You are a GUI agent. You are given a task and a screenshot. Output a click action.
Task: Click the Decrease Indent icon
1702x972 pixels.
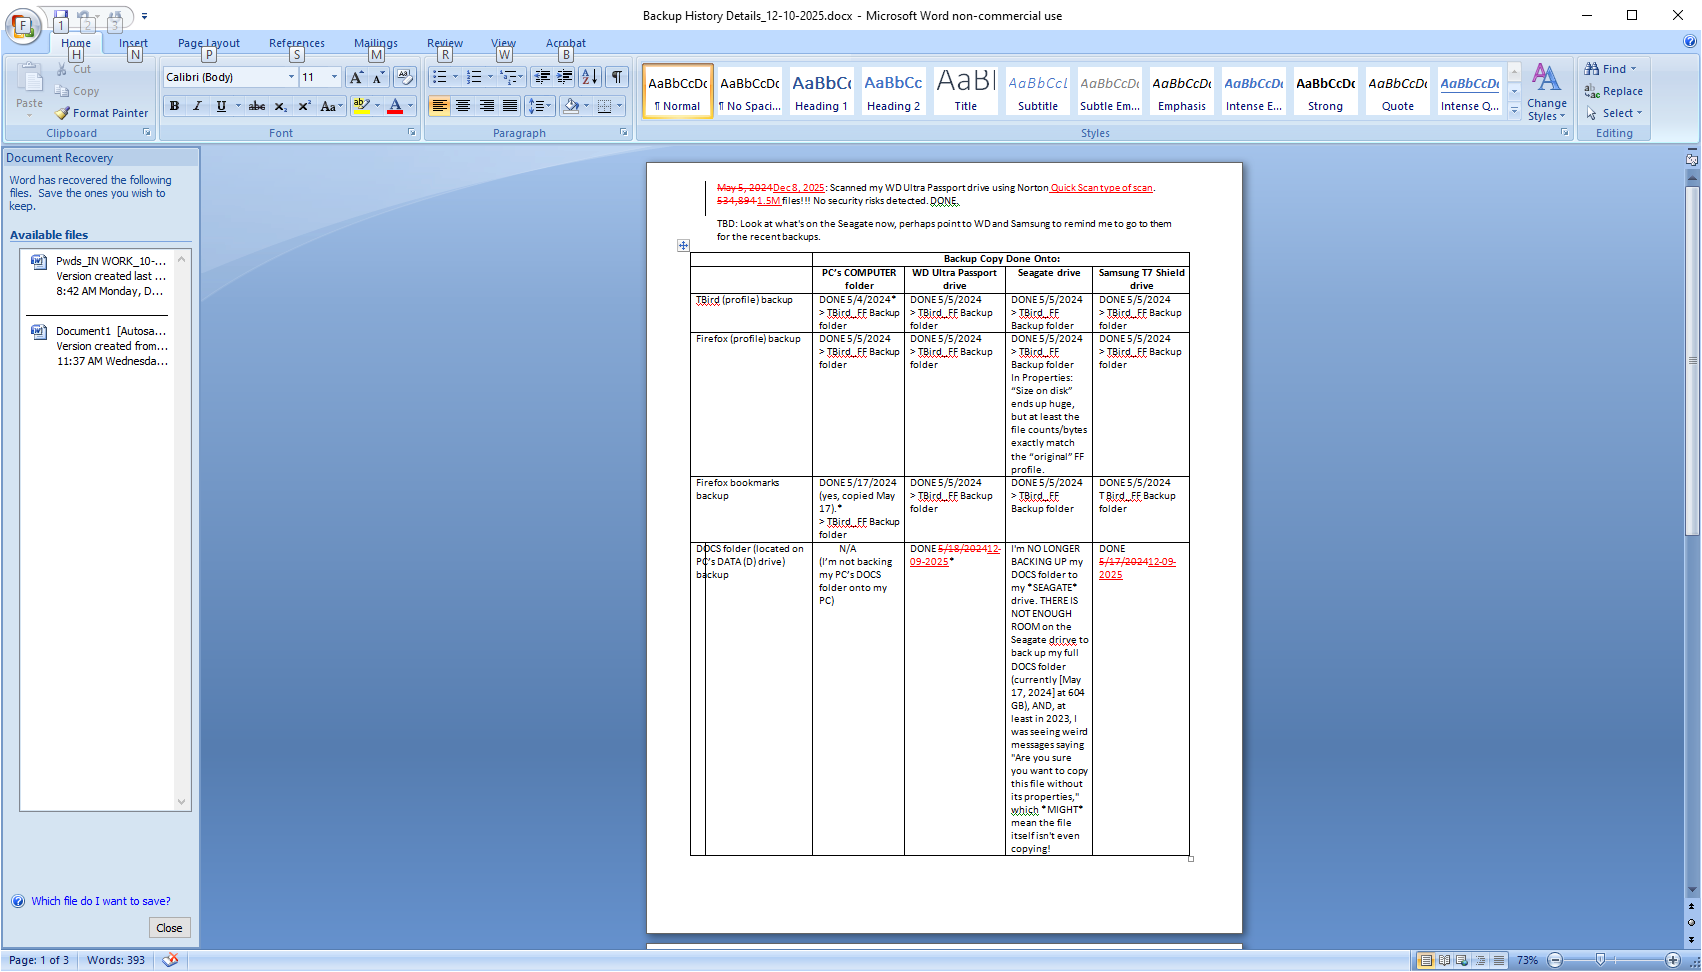tap(542, 77)
